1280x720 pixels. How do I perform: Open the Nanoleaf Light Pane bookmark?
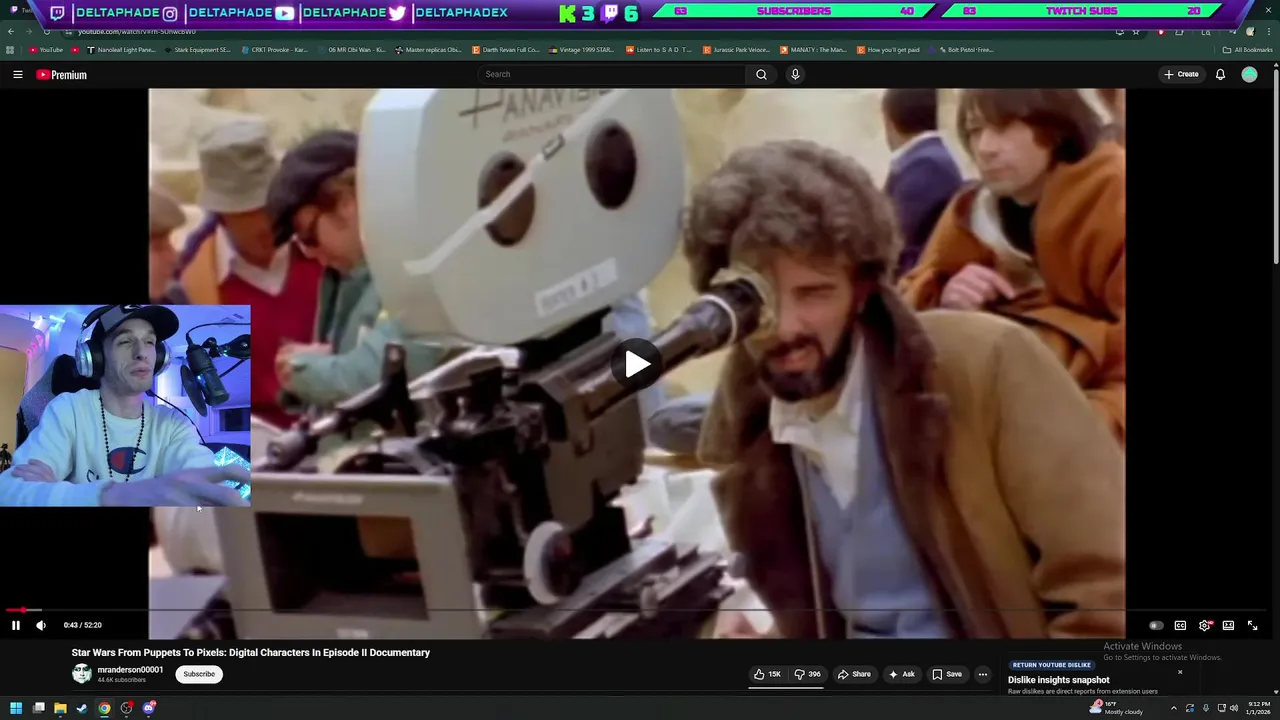122,50
